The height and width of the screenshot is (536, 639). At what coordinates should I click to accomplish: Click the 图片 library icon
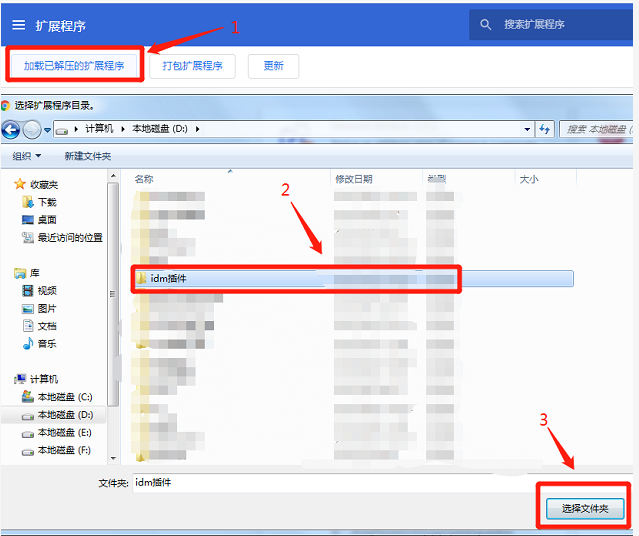(x=28, y=309)
